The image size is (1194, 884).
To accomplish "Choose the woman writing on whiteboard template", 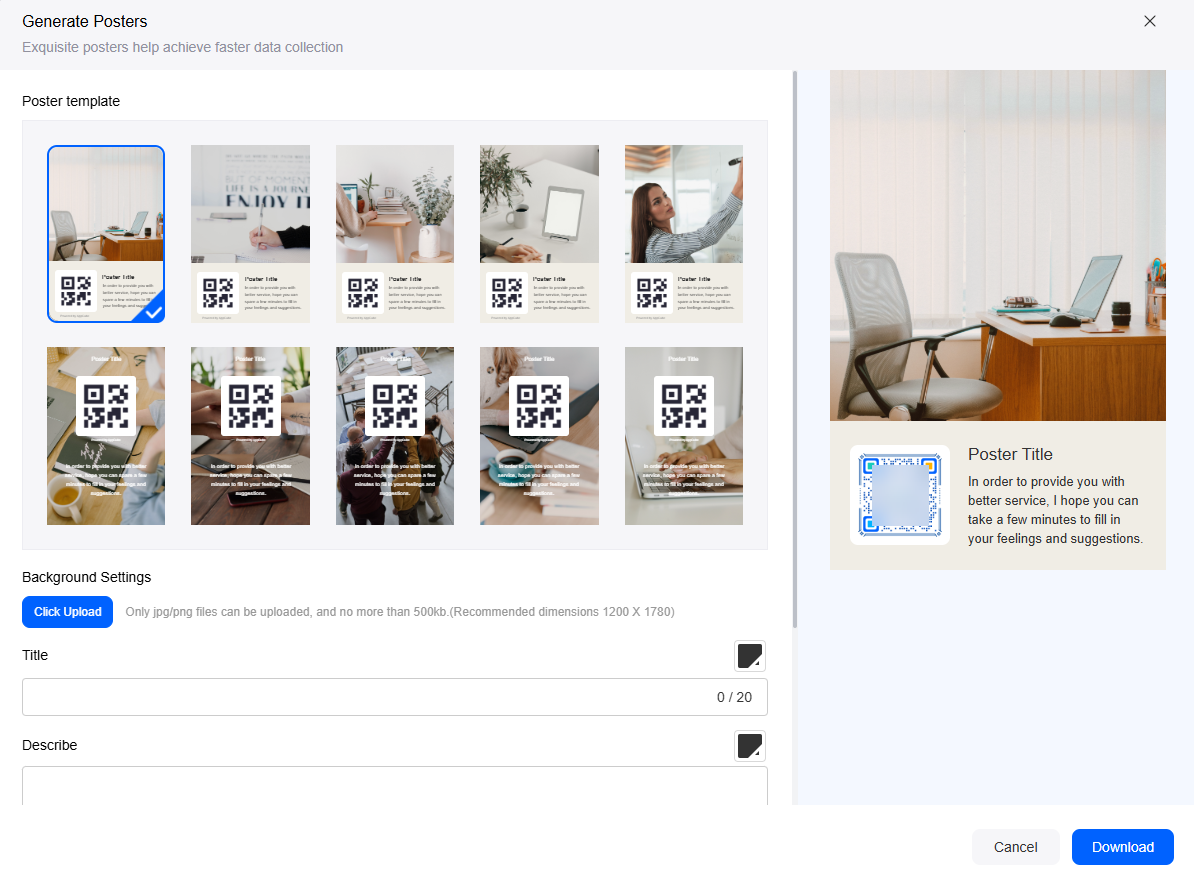I will tap(684, 234).
